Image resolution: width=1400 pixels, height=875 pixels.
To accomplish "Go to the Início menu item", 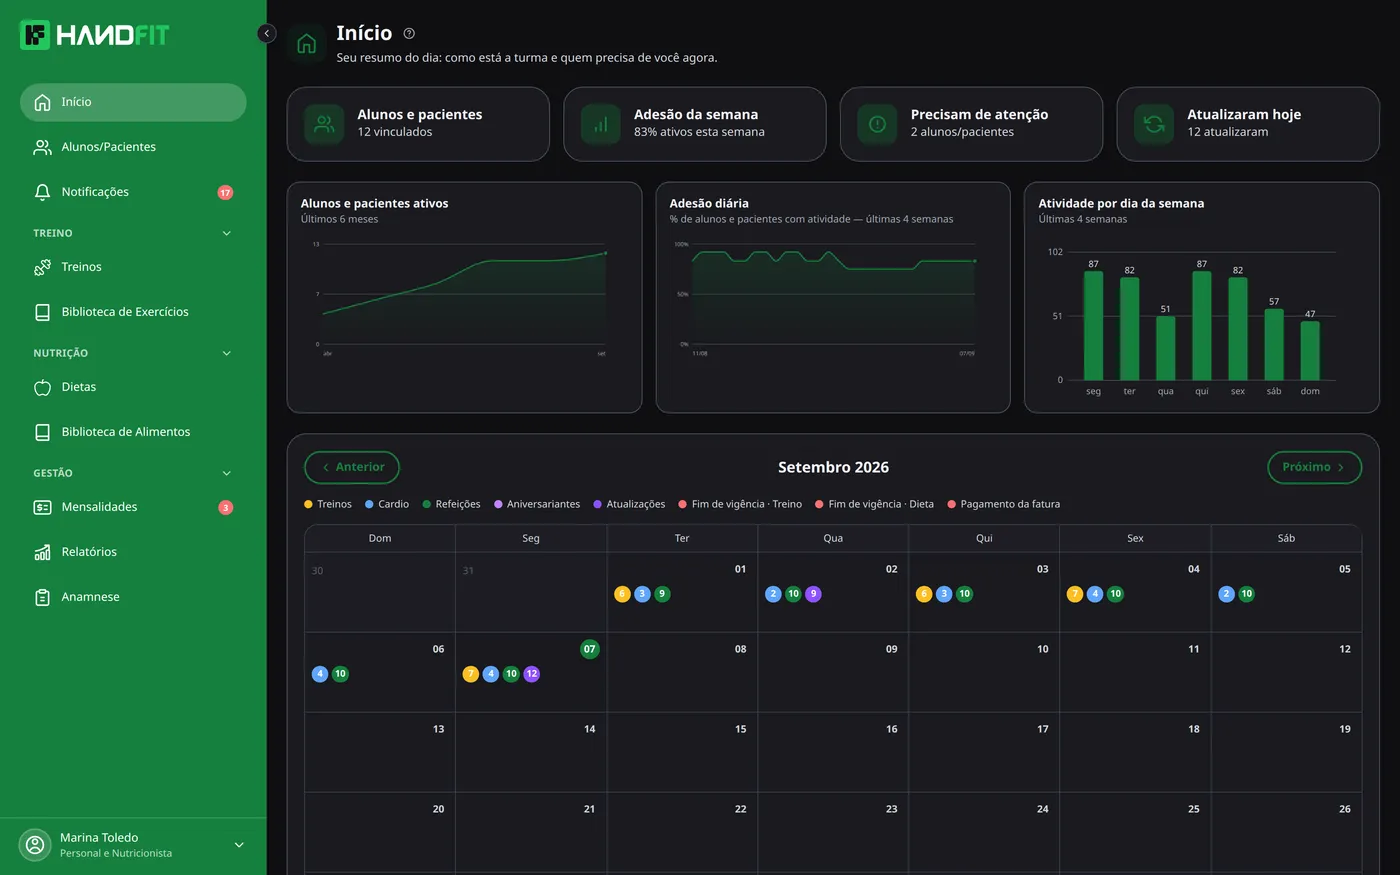I will 133,102.
